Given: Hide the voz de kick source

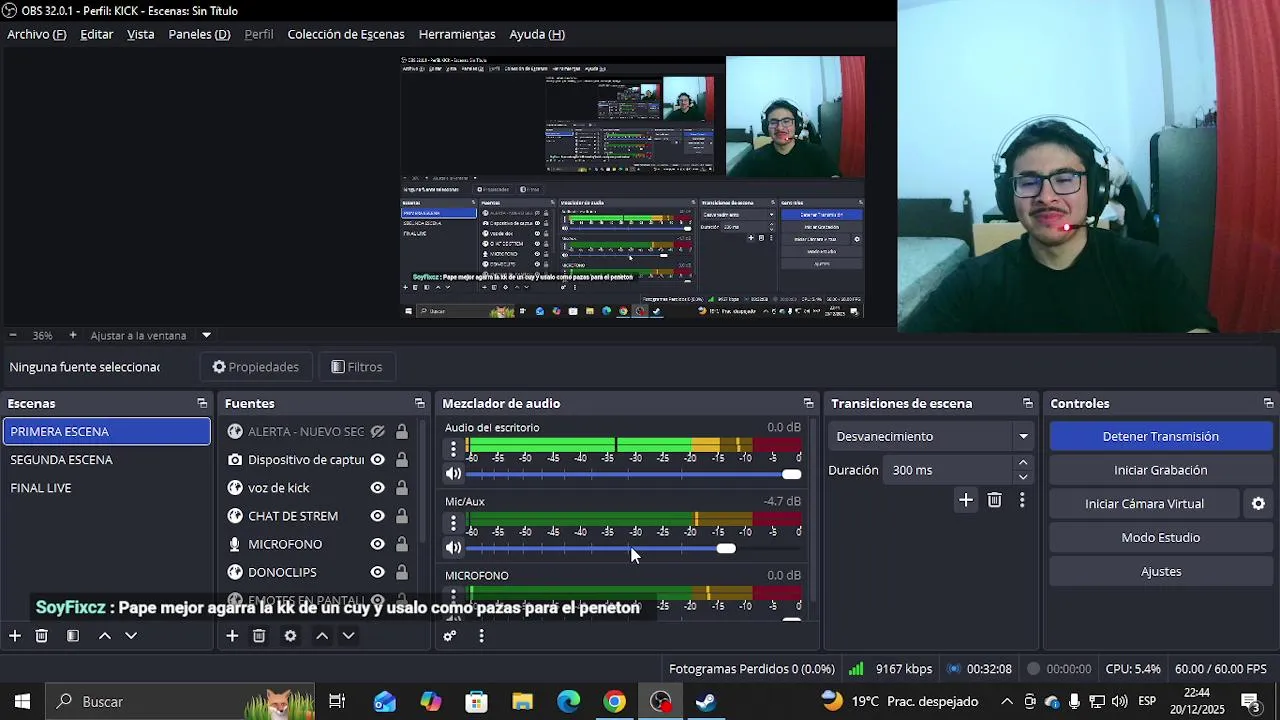Looking at the screenshot, I should (x=378, y=488).
